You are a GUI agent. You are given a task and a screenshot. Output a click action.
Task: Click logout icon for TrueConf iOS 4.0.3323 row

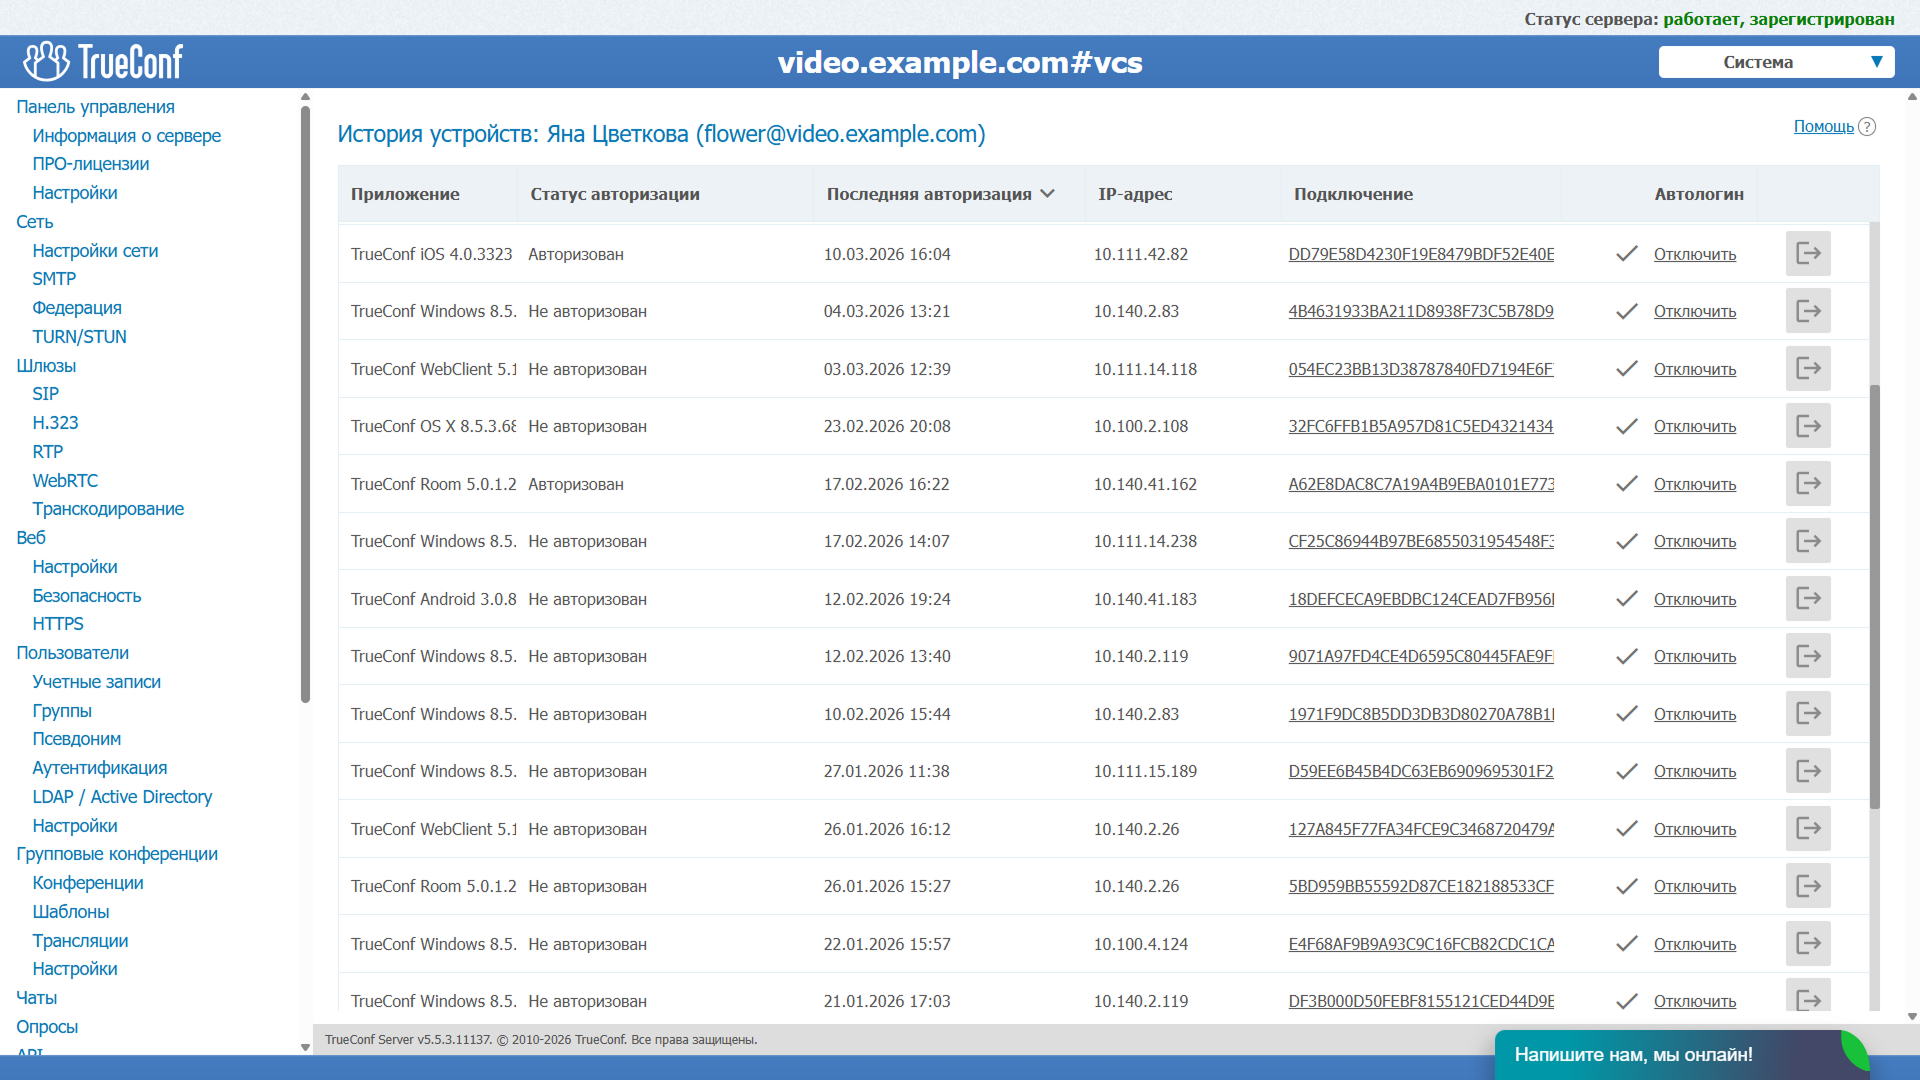click(1808, 254)
